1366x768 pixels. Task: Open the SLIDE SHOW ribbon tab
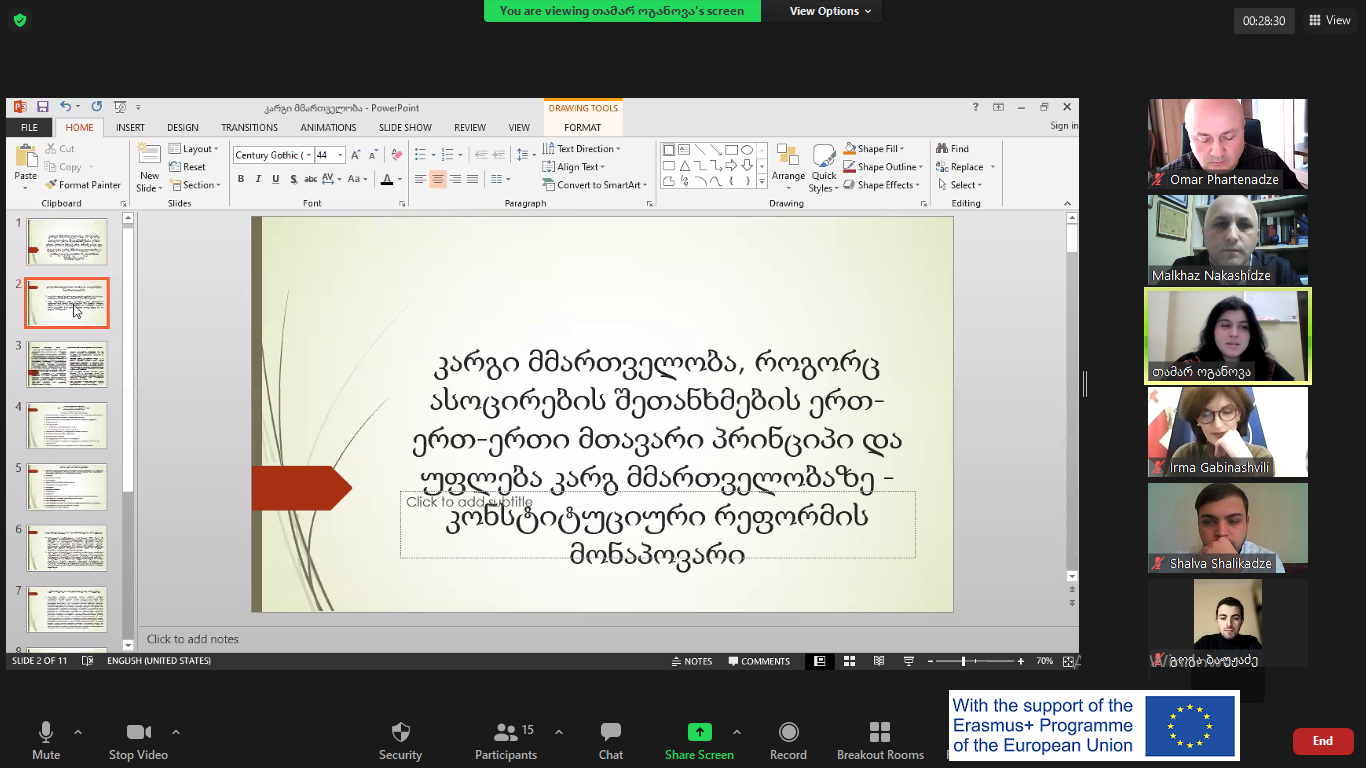tap(405, 128)
